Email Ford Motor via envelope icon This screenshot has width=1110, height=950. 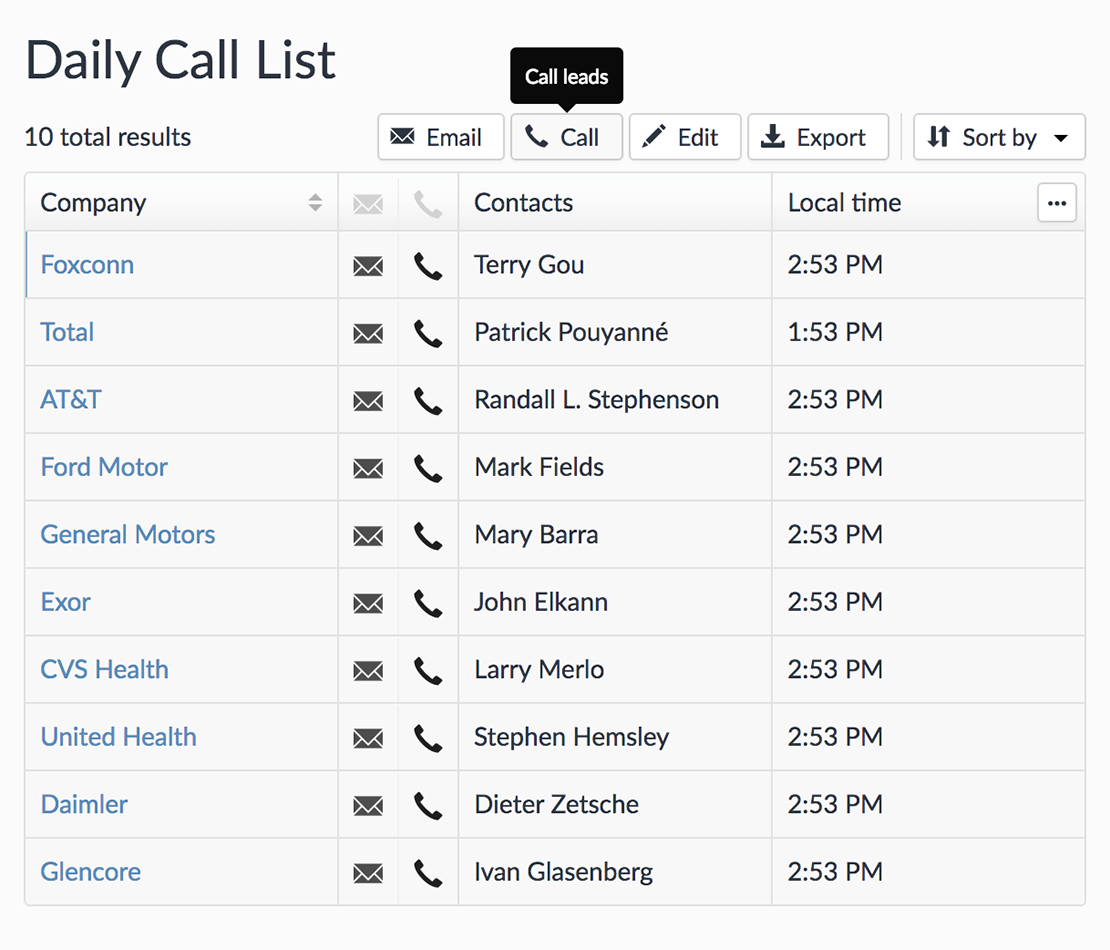point(368,469)
